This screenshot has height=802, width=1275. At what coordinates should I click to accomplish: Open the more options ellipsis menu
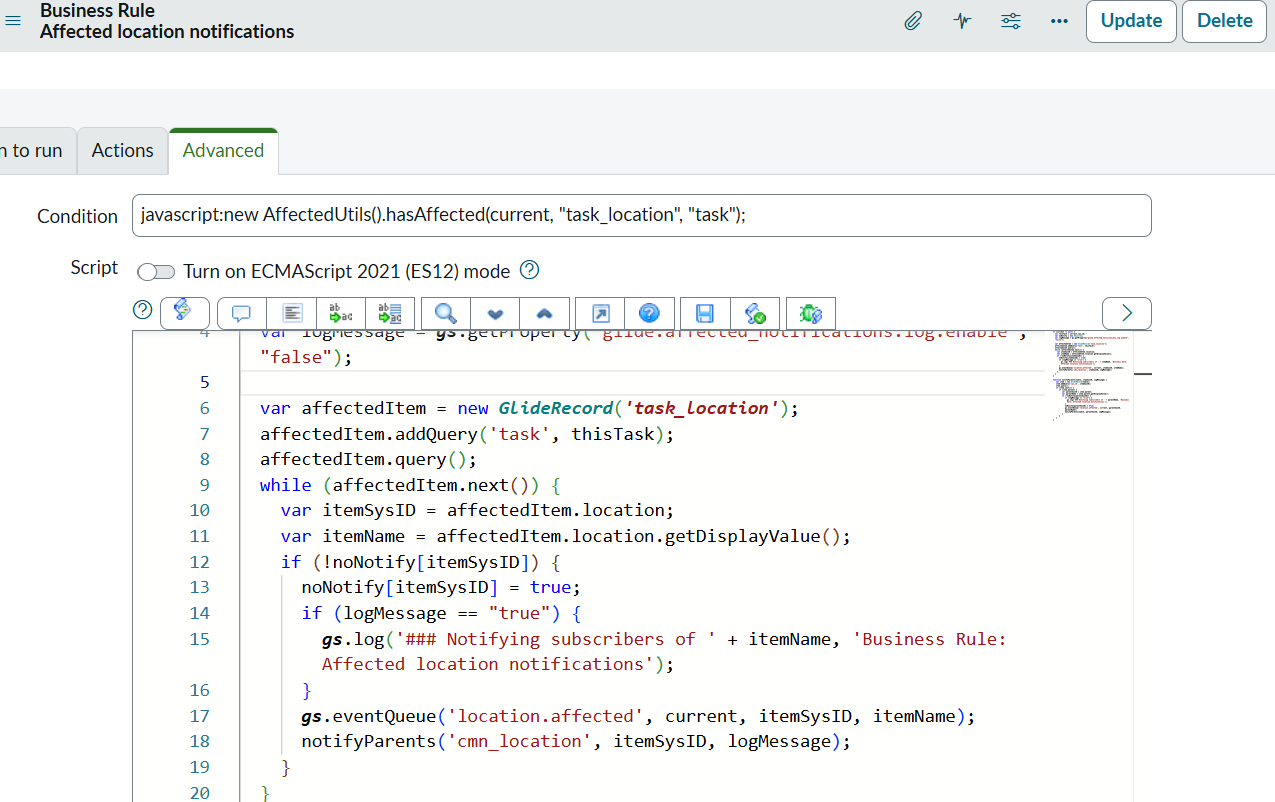pyautogui.click(x=1060, y=21)
